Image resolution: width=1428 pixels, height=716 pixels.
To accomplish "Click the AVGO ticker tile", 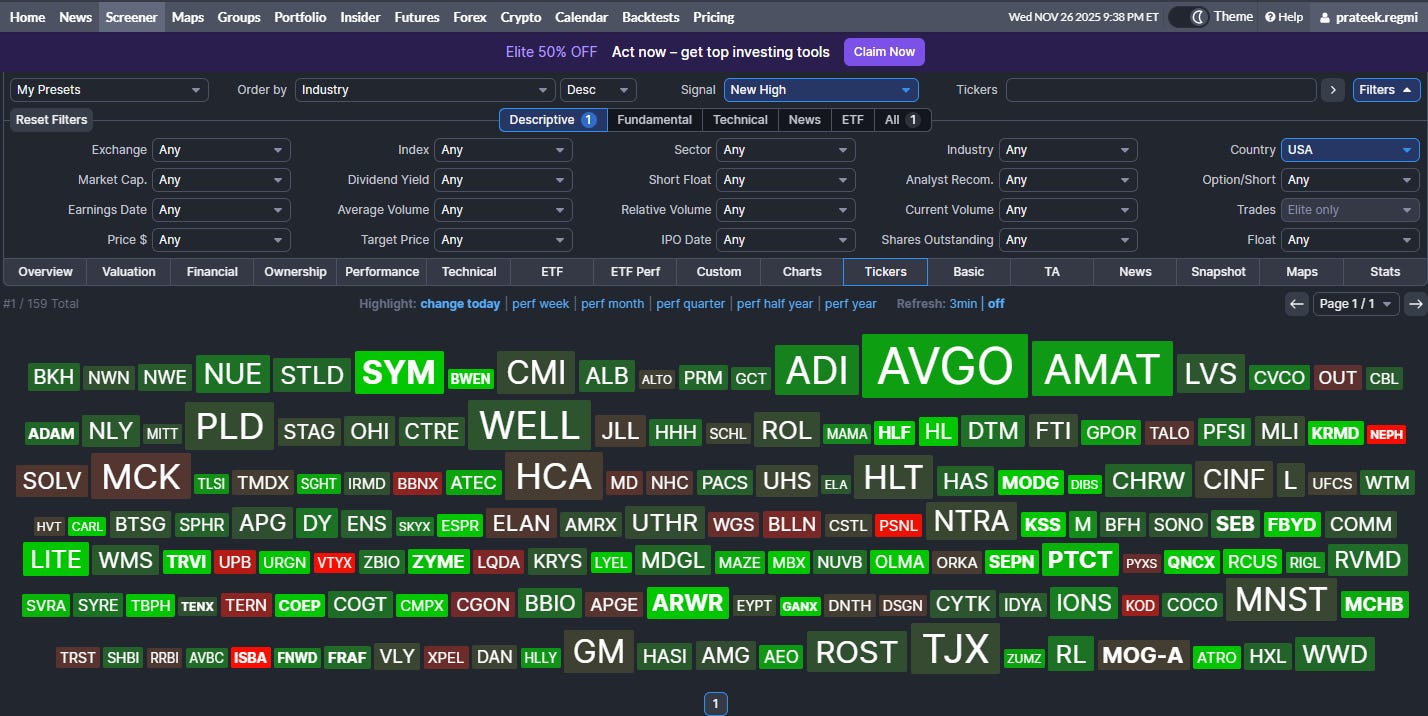I will click(x=945, y=366).
